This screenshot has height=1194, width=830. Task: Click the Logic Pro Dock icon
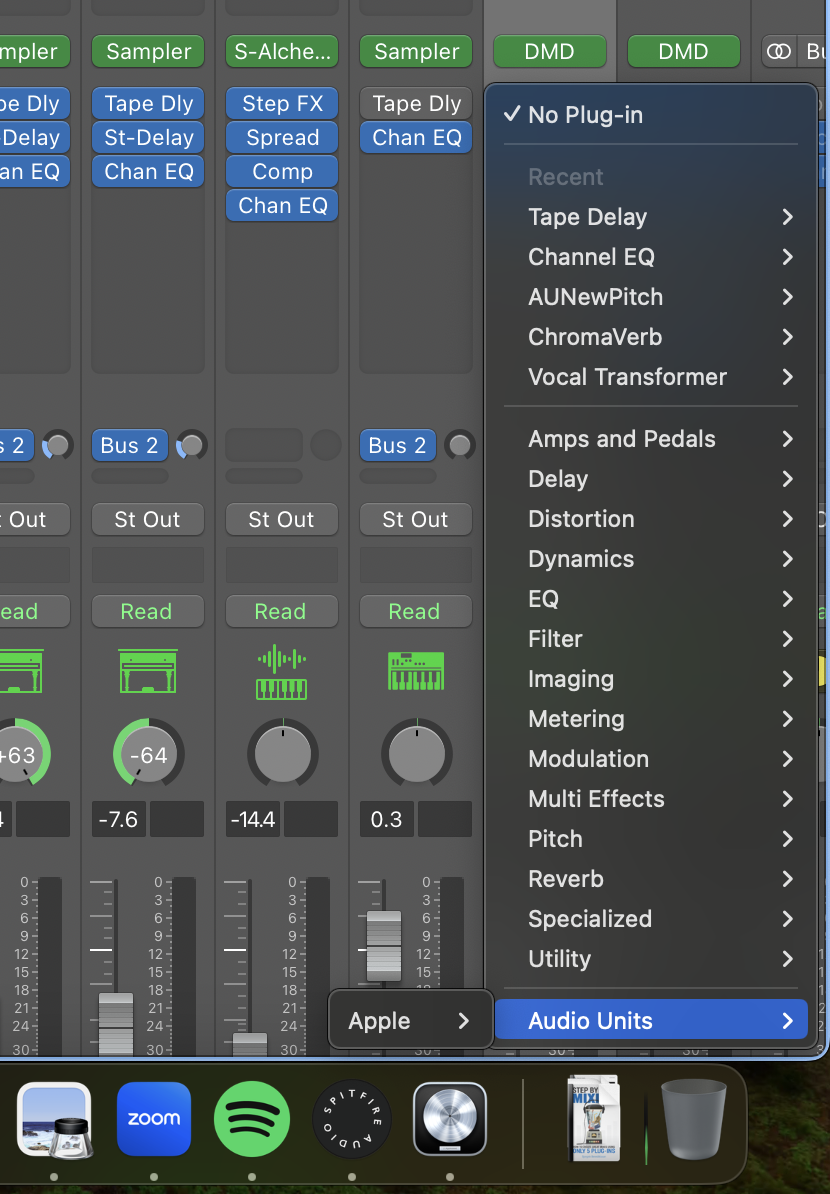pyautogui.click(x=450, y=1119)
